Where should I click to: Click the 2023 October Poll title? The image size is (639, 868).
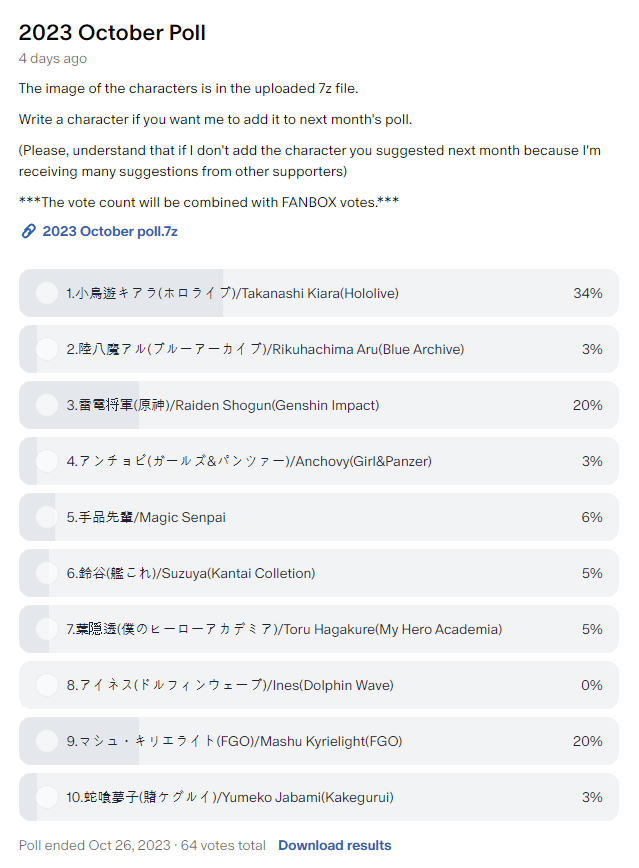point(112,32)
